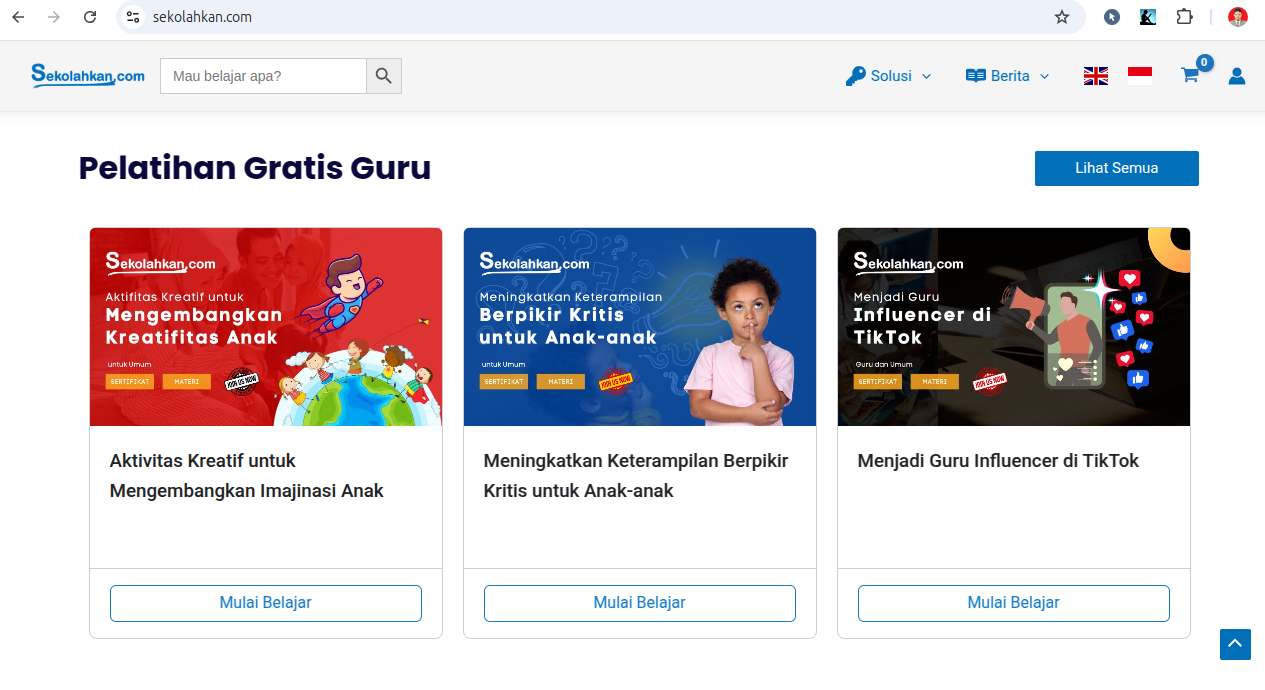Screen dimensions: 1265x690
Task: View site information icon in address bar
Action: [133, 17]
